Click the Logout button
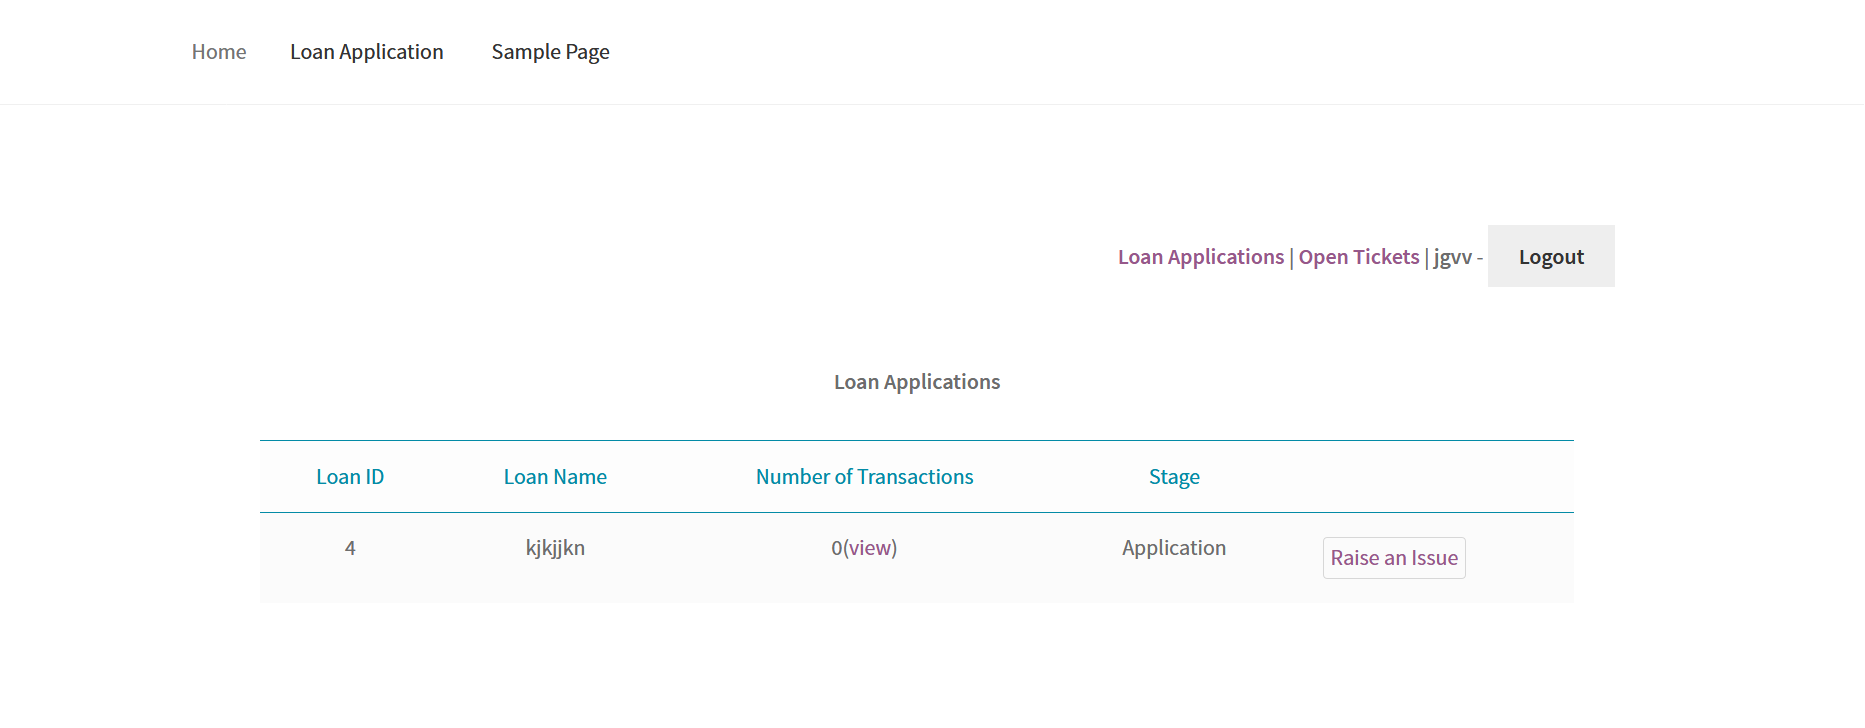This screenshot has width=1865, height=728. pos(1551,256)
